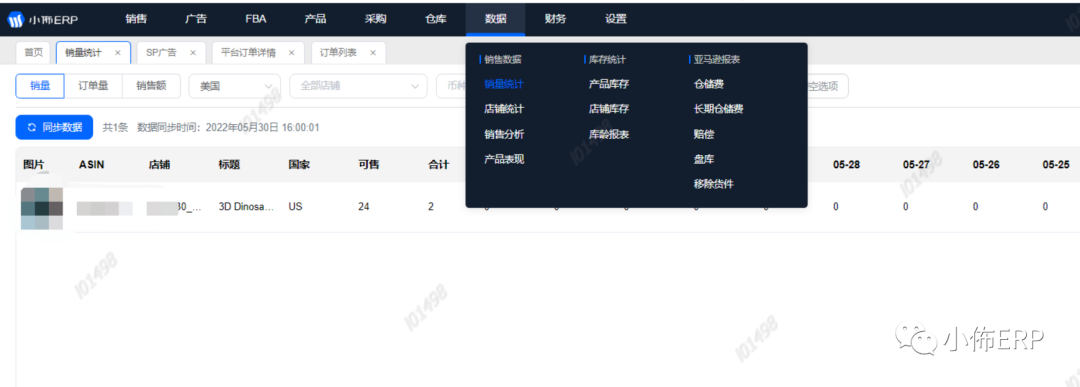Click the 图片 column header
The height and width of the screenshot is (387, 1080).
coord(34,165)
